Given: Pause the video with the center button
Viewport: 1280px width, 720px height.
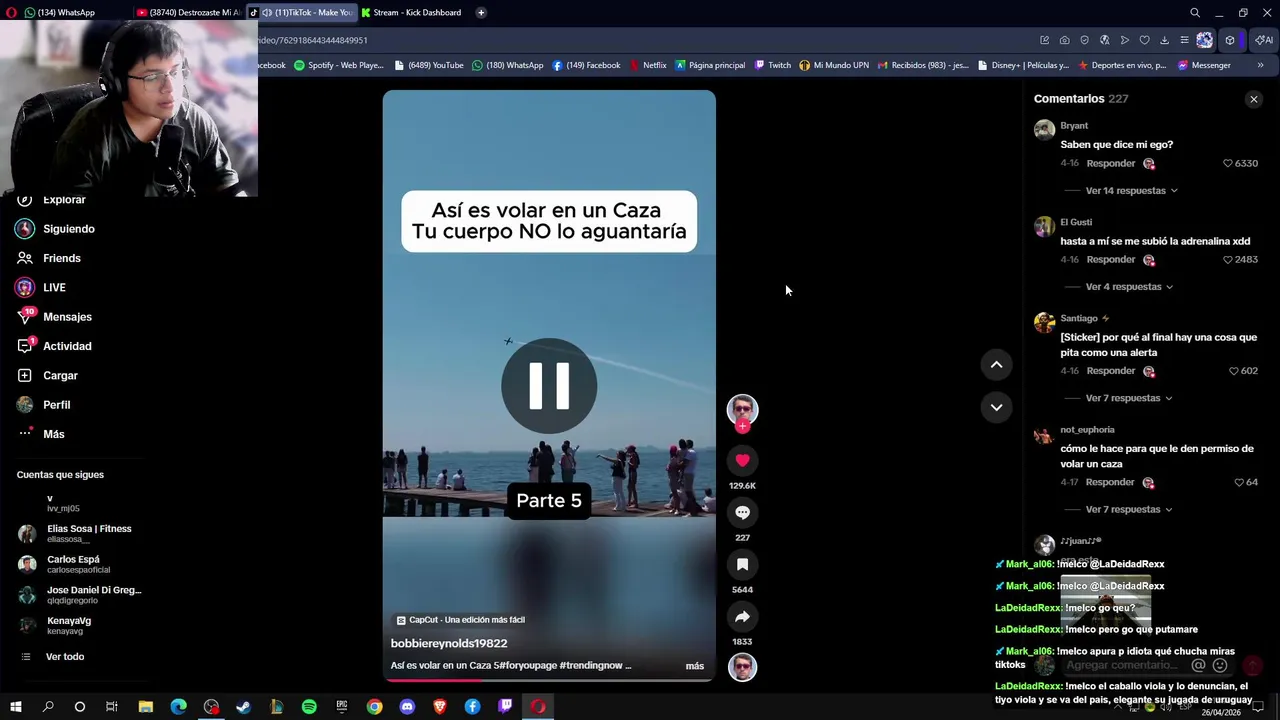Looking at the screenshot, I should tap(549, 386).
